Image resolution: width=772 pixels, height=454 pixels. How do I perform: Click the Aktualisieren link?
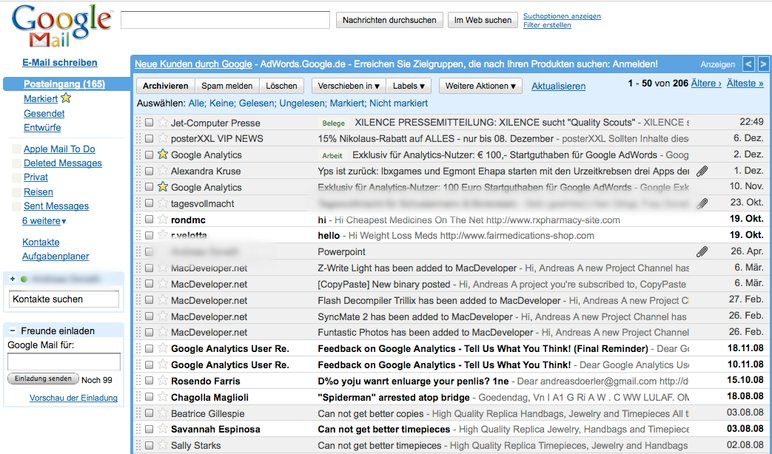[x=558, y=86]
